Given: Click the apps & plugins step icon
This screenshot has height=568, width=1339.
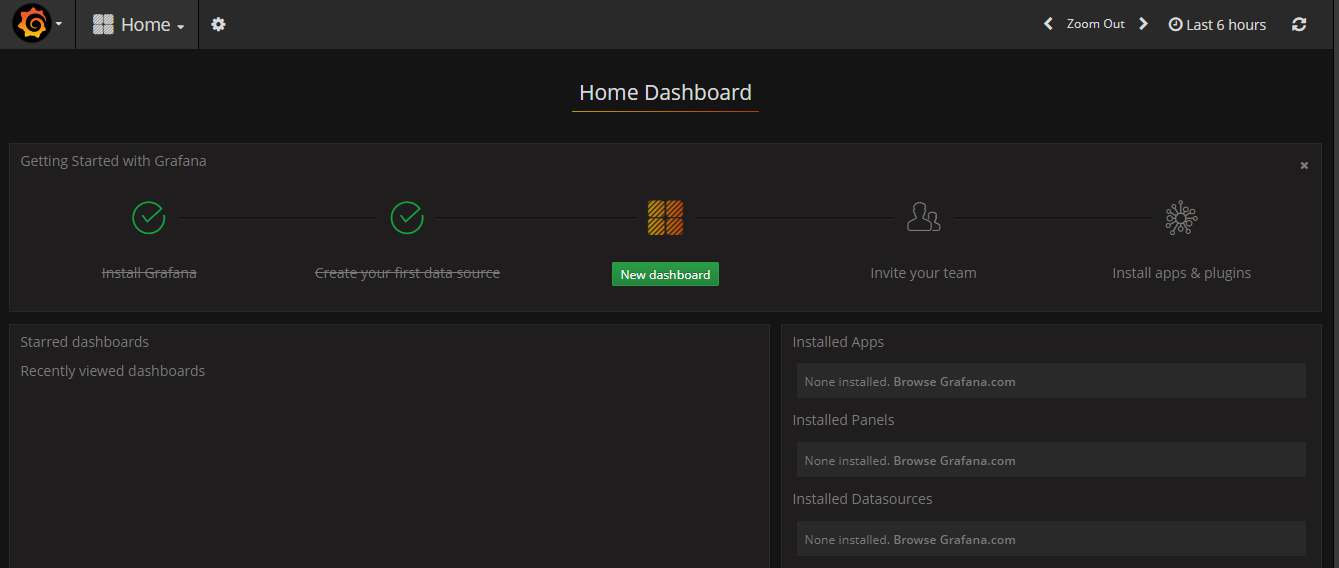Looking at the screenshot, I should coord(1181,217).
